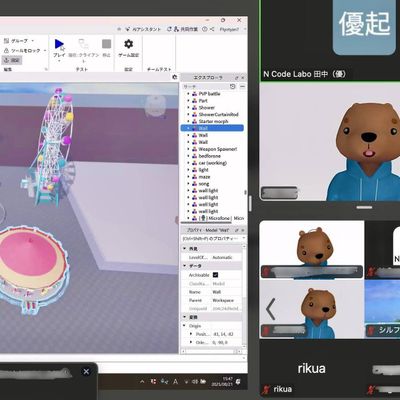This screenshot has height=400, width=400.
Task: Click the Explorer history clock icon
Action: coord(233,86)
